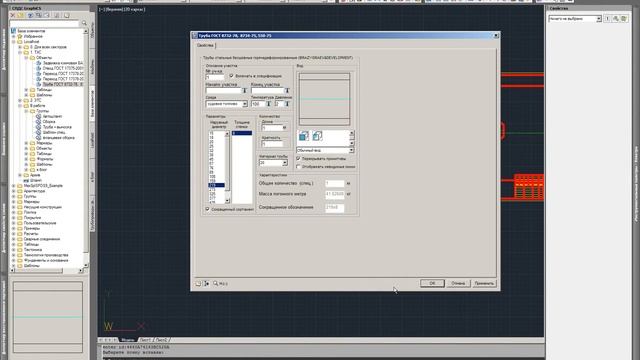Select the Автоштамп item in the tree
Viewport: 640px width, 360px height.
52,116
